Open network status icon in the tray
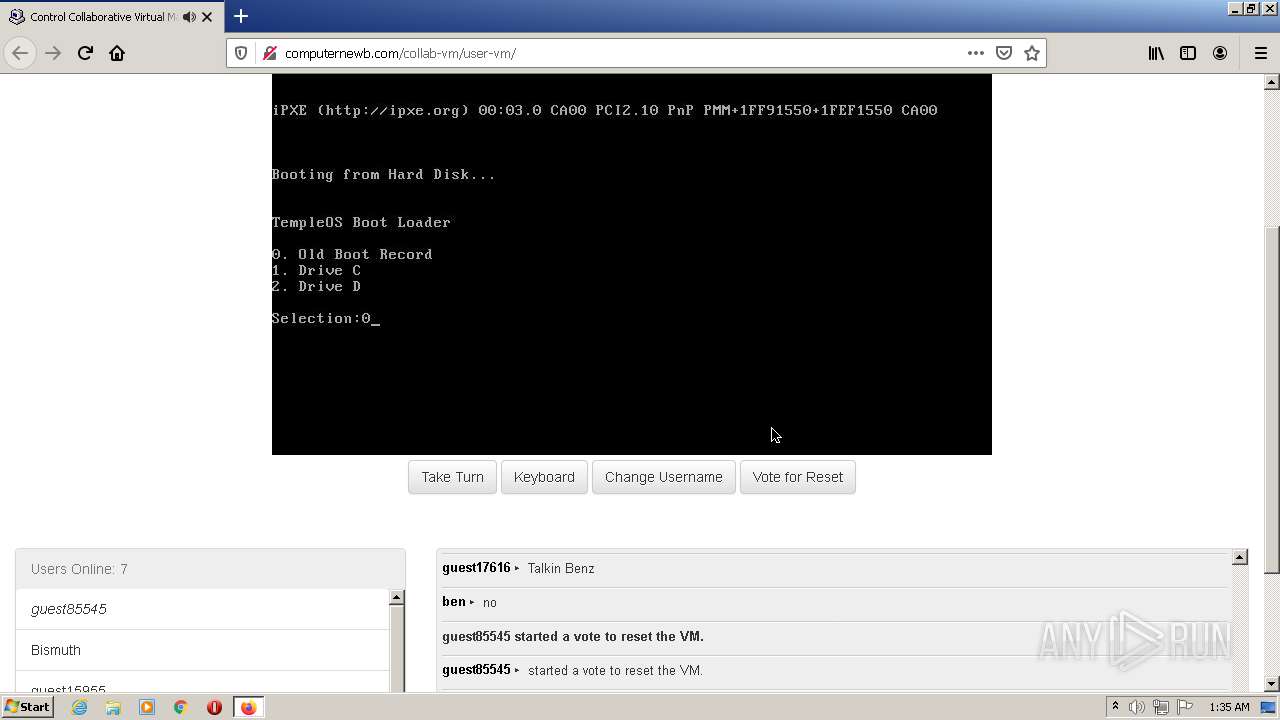This screenshot has width=1280, height=720. [x=1161, y=707]
